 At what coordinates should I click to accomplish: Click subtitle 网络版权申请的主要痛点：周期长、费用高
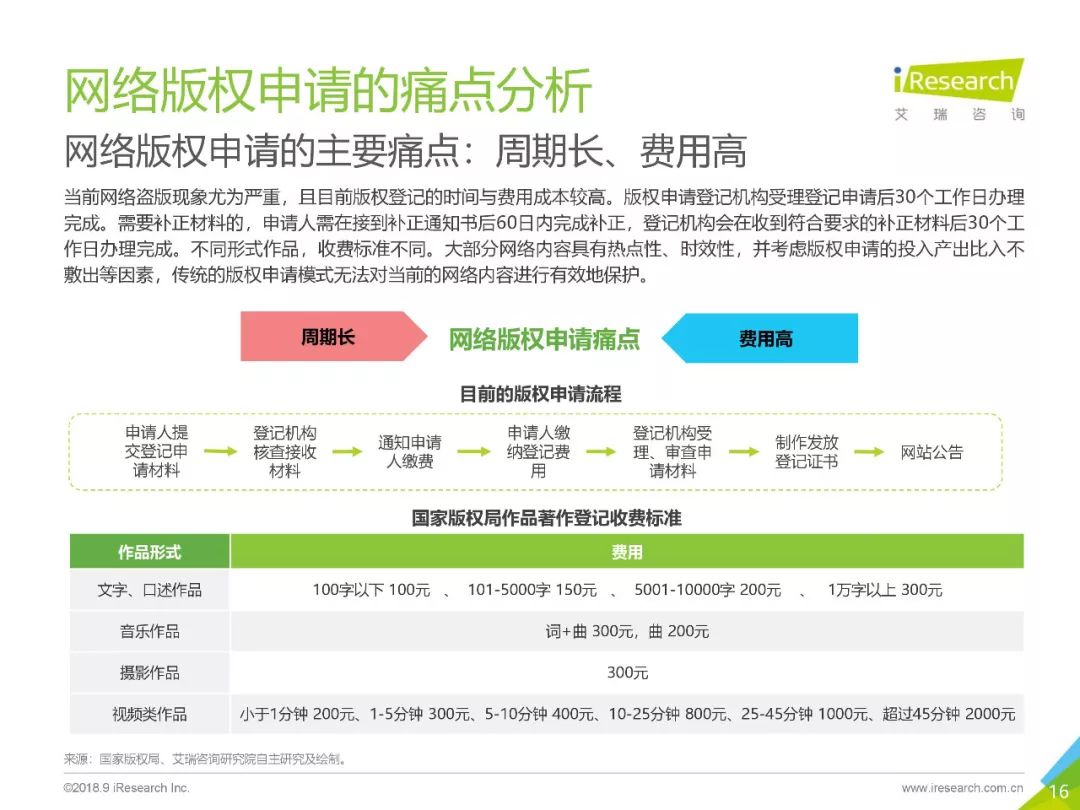(406, 151)
